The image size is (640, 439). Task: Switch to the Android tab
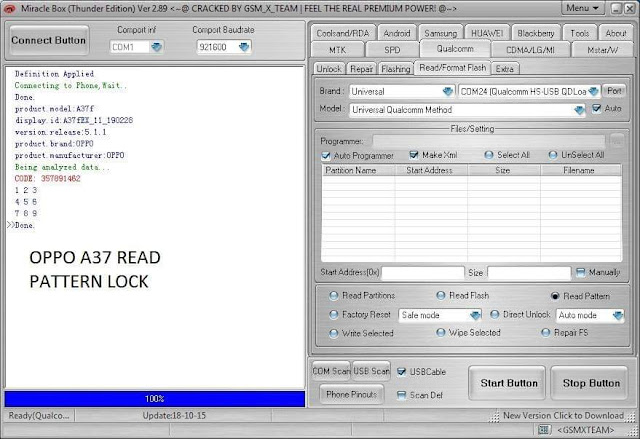coord(397,33)
